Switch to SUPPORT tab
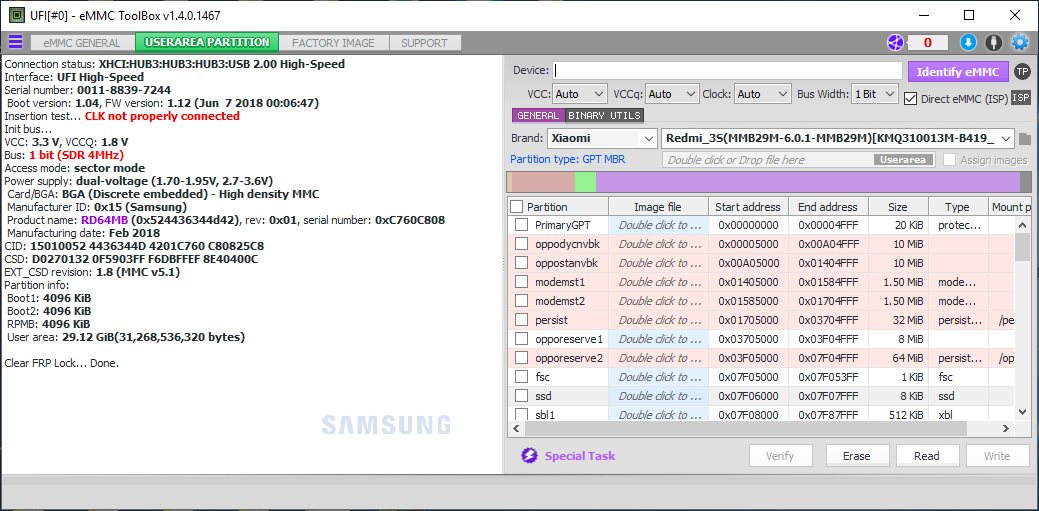The height and width of the screenshot is (511, 1039). coord(424,43)
